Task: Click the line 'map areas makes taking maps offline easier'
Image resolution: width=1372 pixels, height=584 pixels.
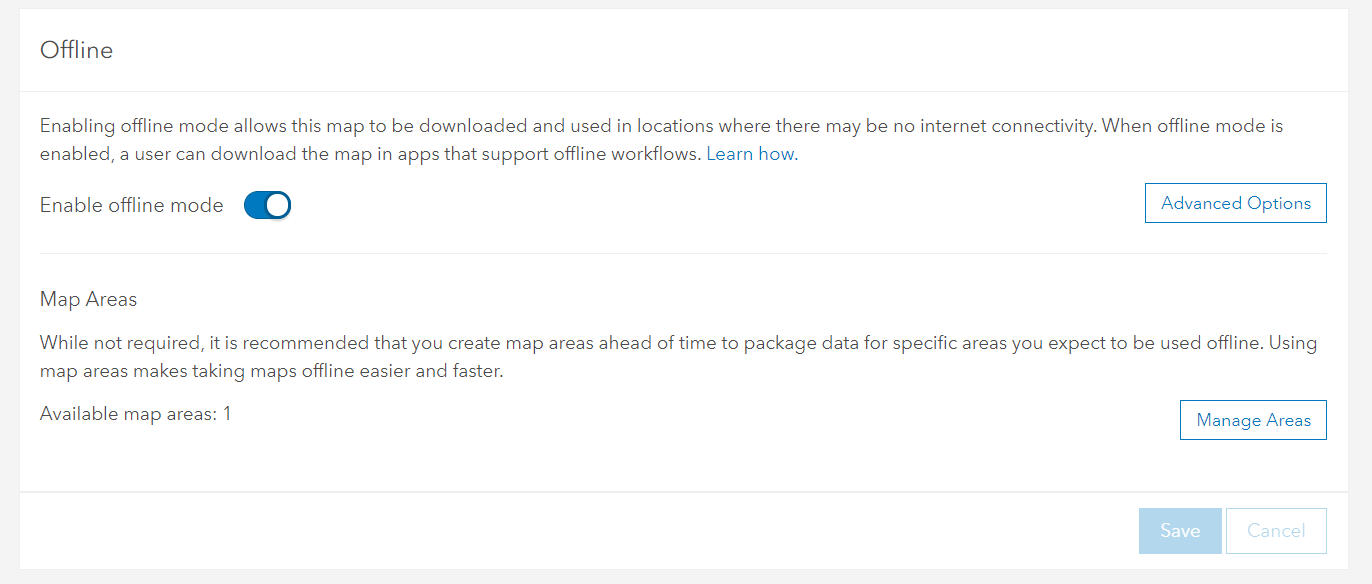Action: pos(270,371)
